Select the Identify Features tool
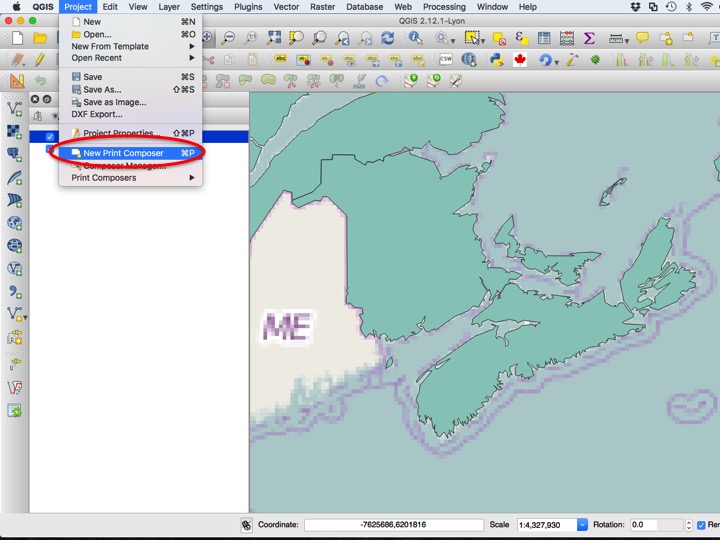Image resolution: width=720 pixels, height=540 pixels. pyautogui.click(x=415, y=38)
